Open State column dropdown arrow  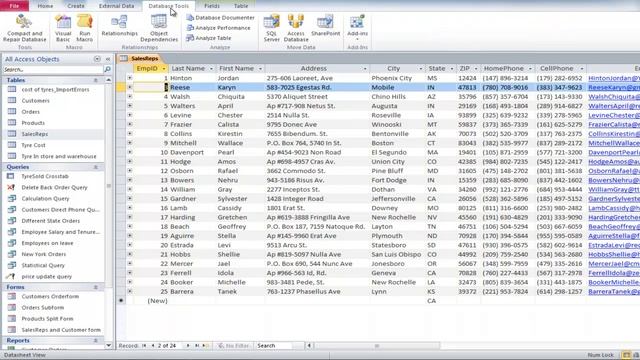[451, 69]
